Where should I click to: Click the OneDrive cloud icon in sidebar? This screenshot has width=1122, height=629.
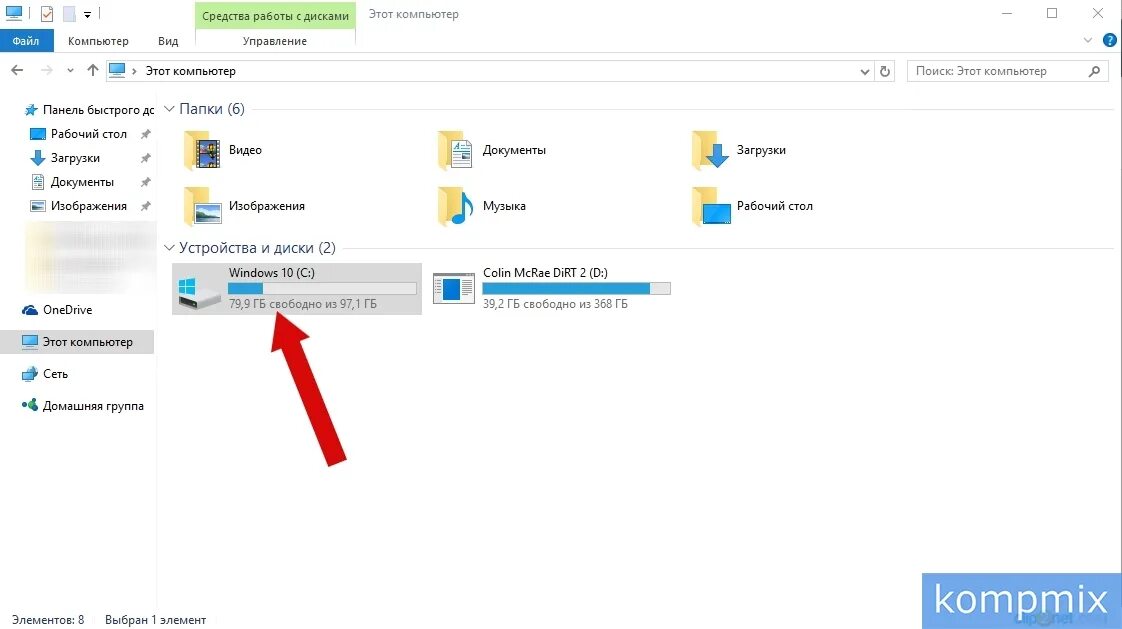point(29,310)
